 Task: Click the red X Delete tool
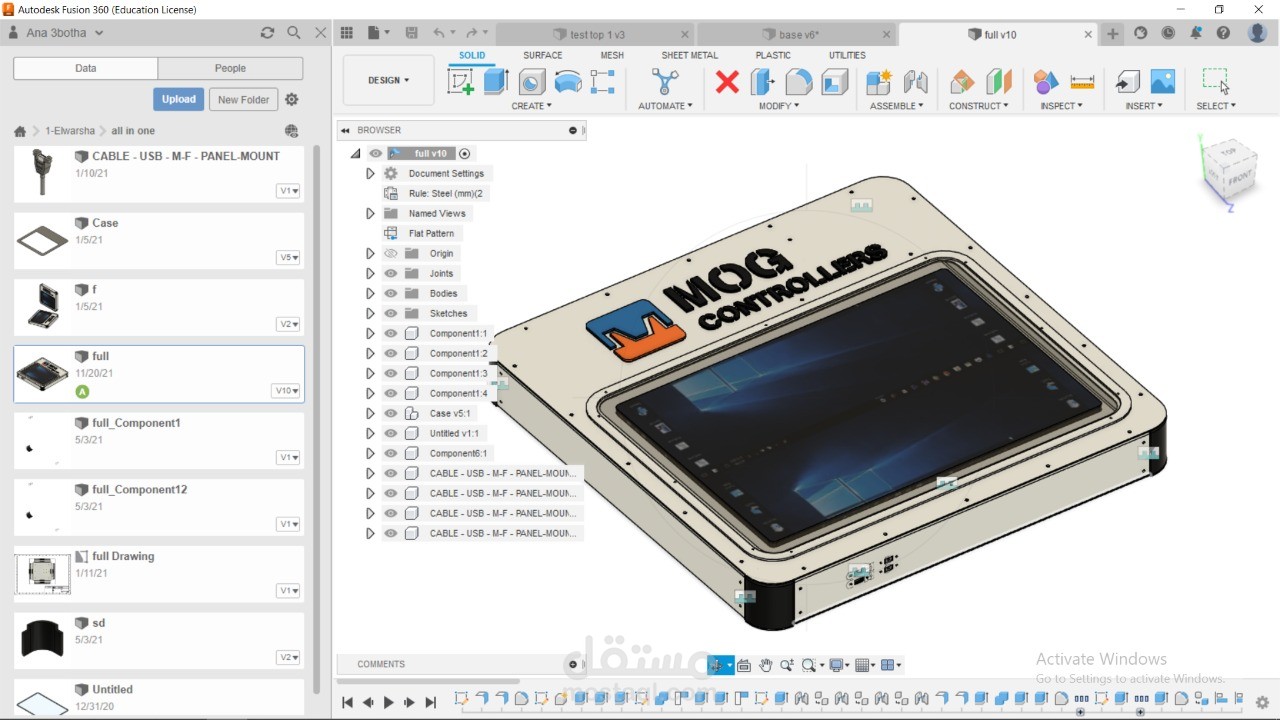727,82
